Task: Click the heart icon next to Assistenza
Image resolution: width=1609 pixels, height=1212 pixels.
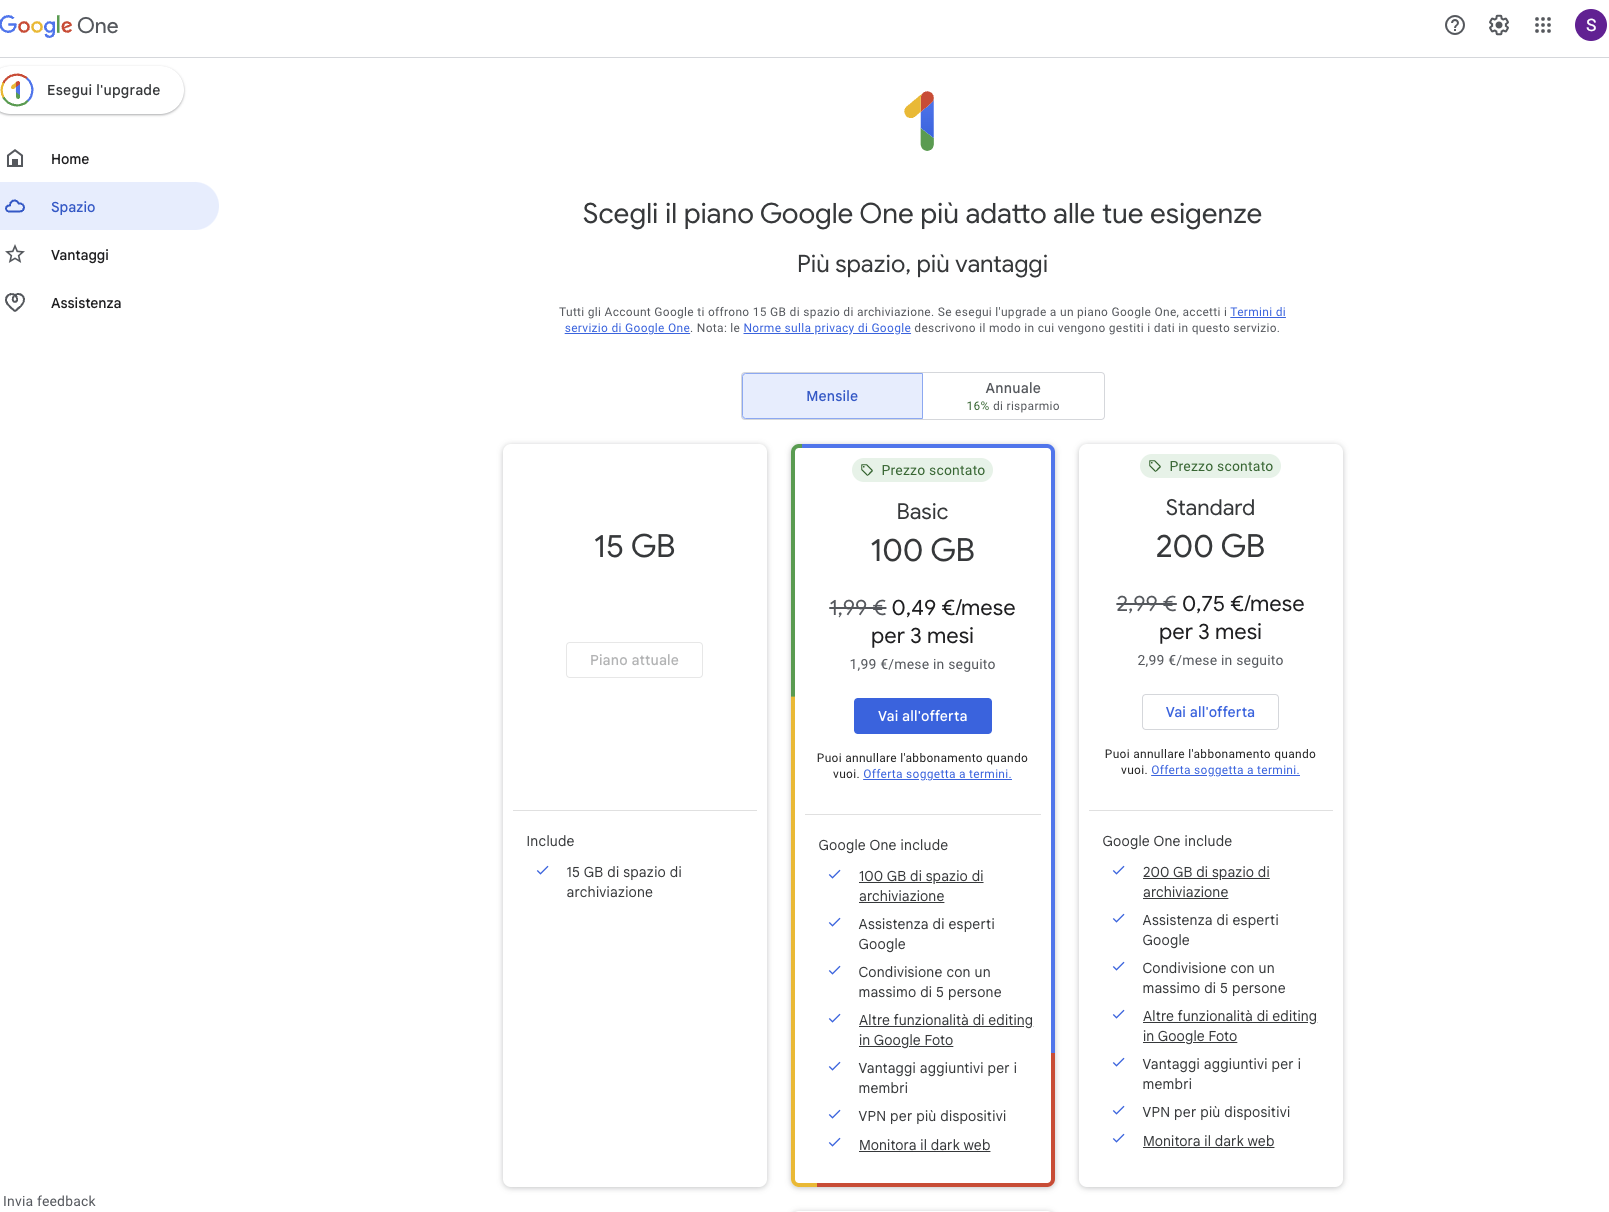Action: tap(15, 303)
